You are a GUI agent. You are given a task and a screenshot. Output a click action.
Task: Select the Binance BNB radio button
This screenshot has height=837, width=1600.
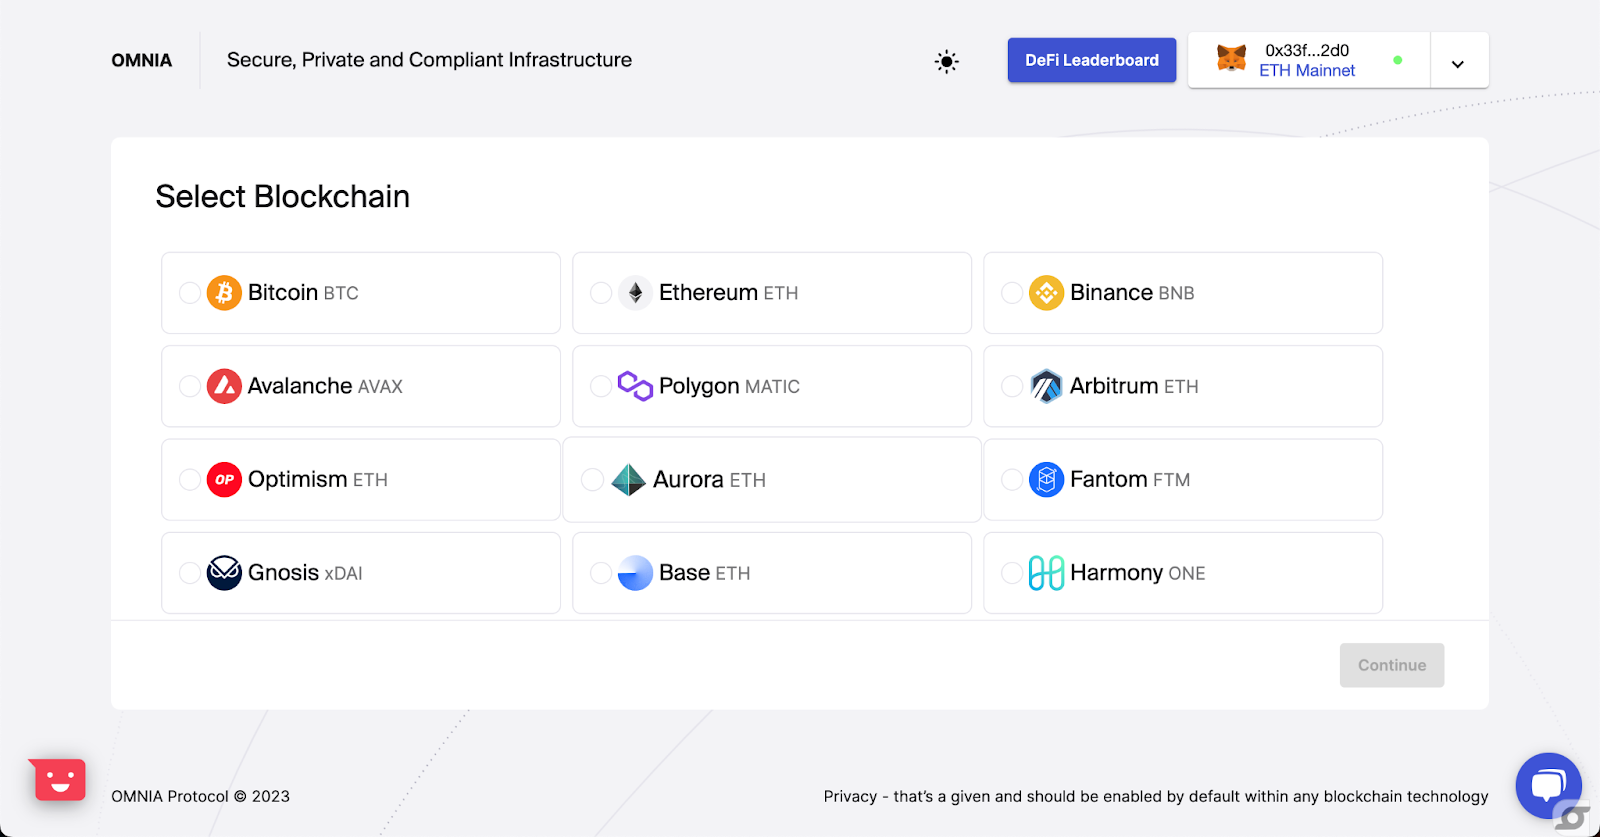pos(1012,293)
